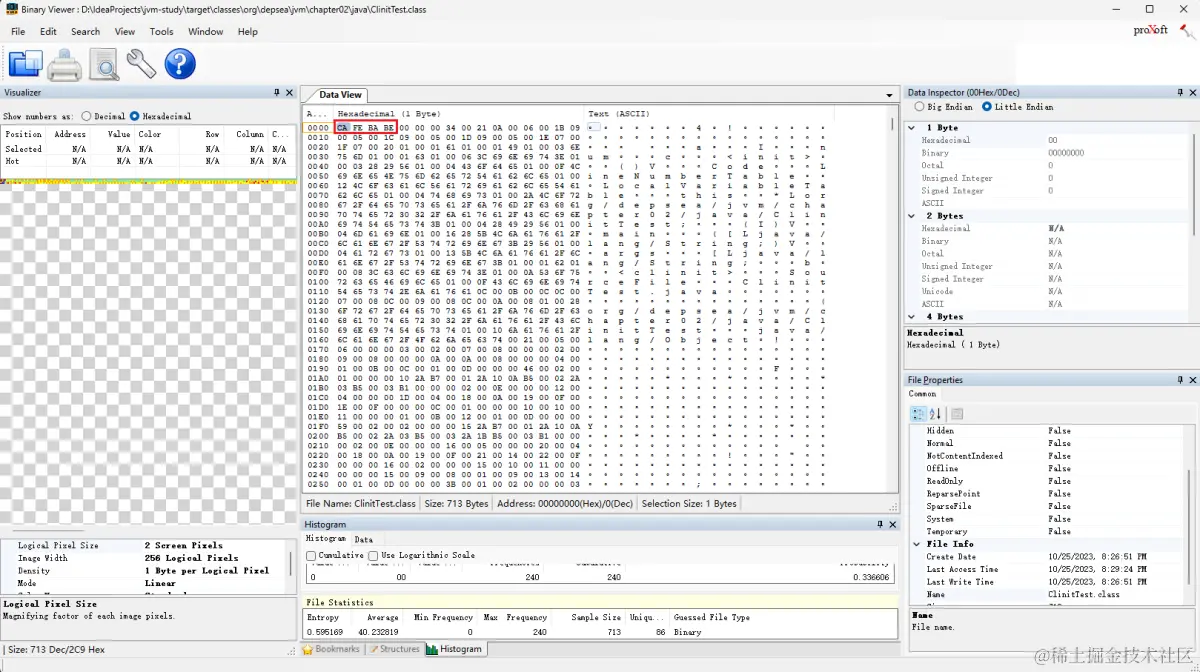
Task: Click the Hexadecimal (1 Byte) column header
Action: click(388, 114)
